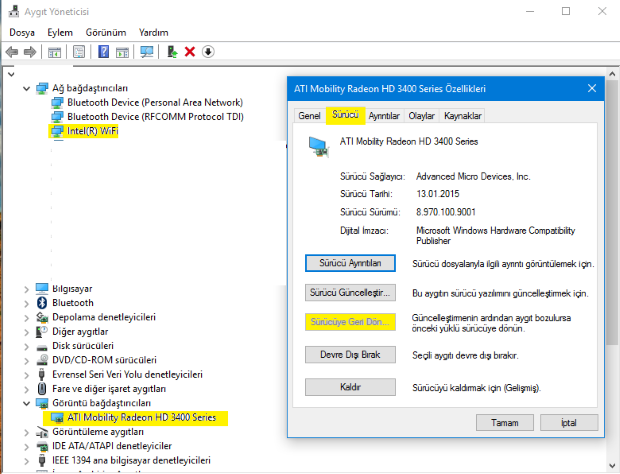Click the Disk sürücüleri drive icon
Screen dimensions: 620x474
click(42, 347)
